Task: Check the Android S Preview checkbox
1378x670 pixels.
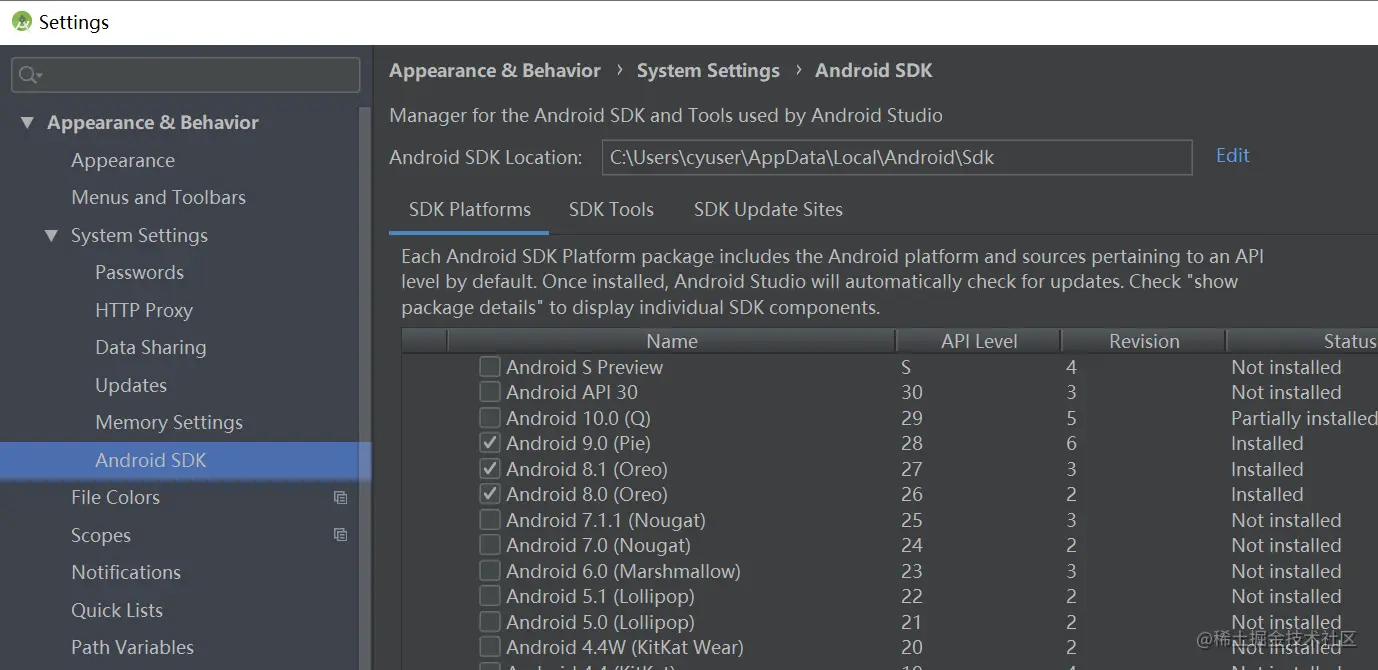Action: coord(490,367)
